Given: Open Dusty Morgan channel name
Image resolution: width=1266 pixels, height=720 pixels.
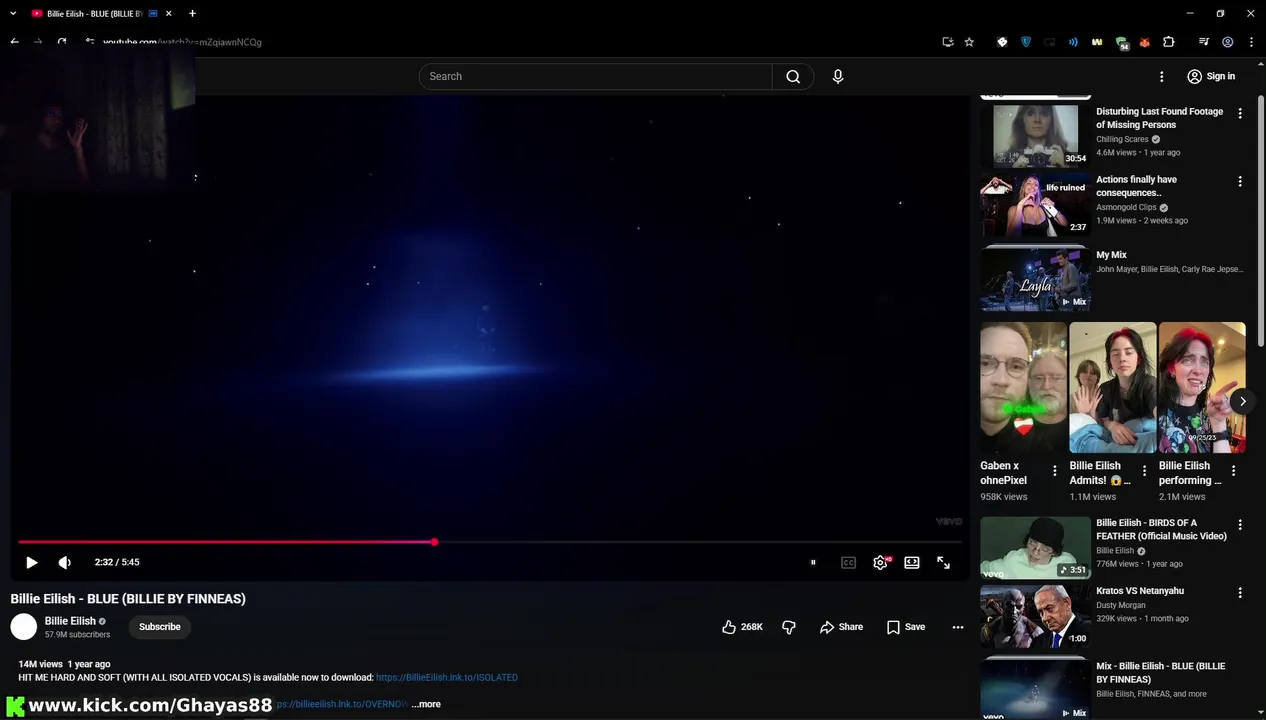Looking at the screenshot, I should point(1121,606).
